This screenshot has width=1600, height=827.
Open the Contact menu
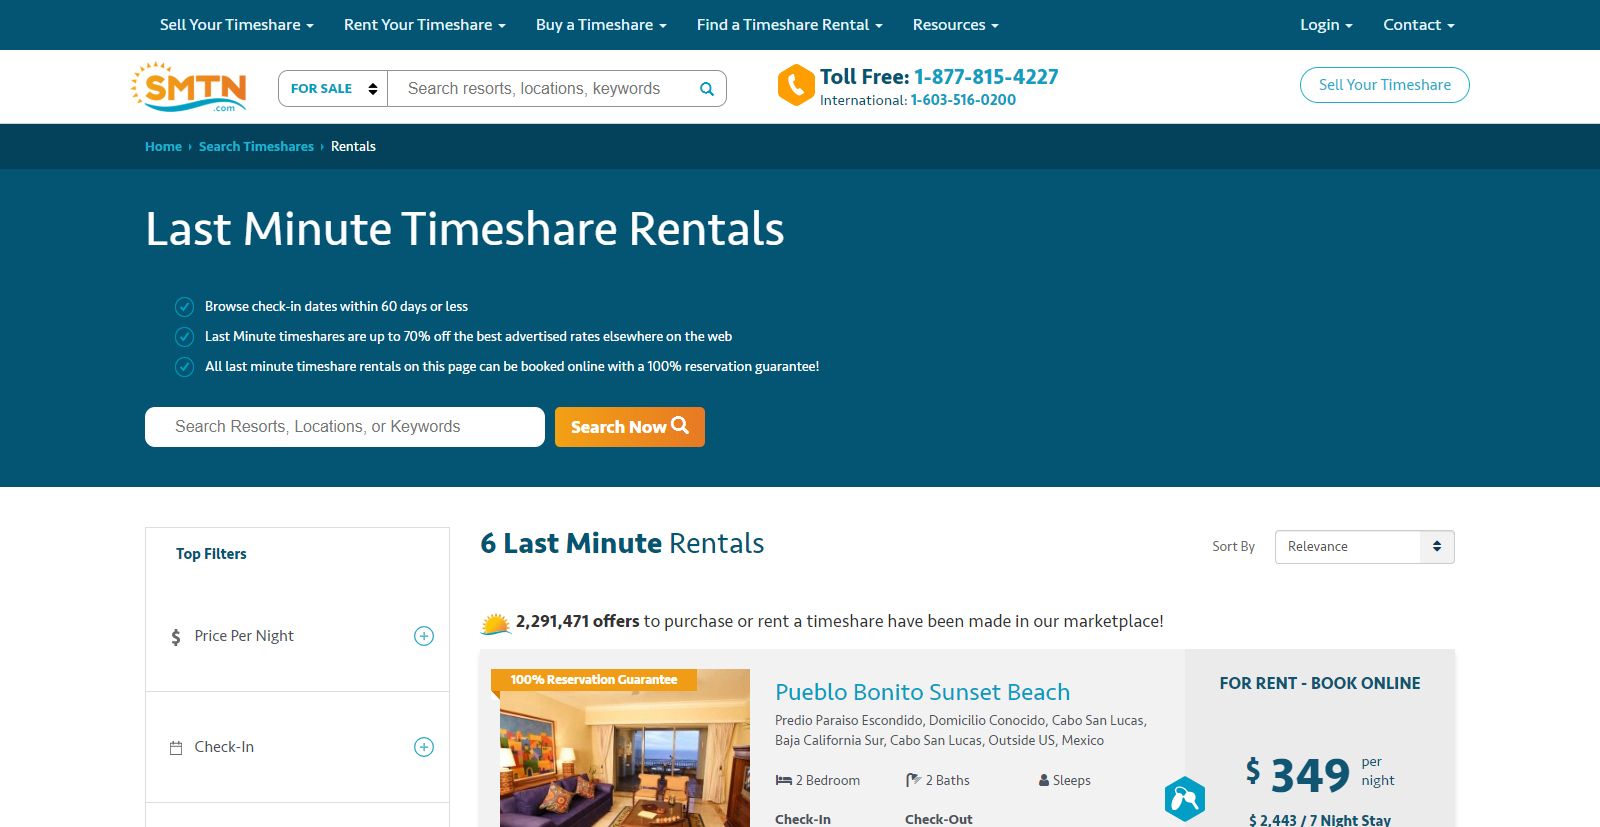[x=1419, y=25]
